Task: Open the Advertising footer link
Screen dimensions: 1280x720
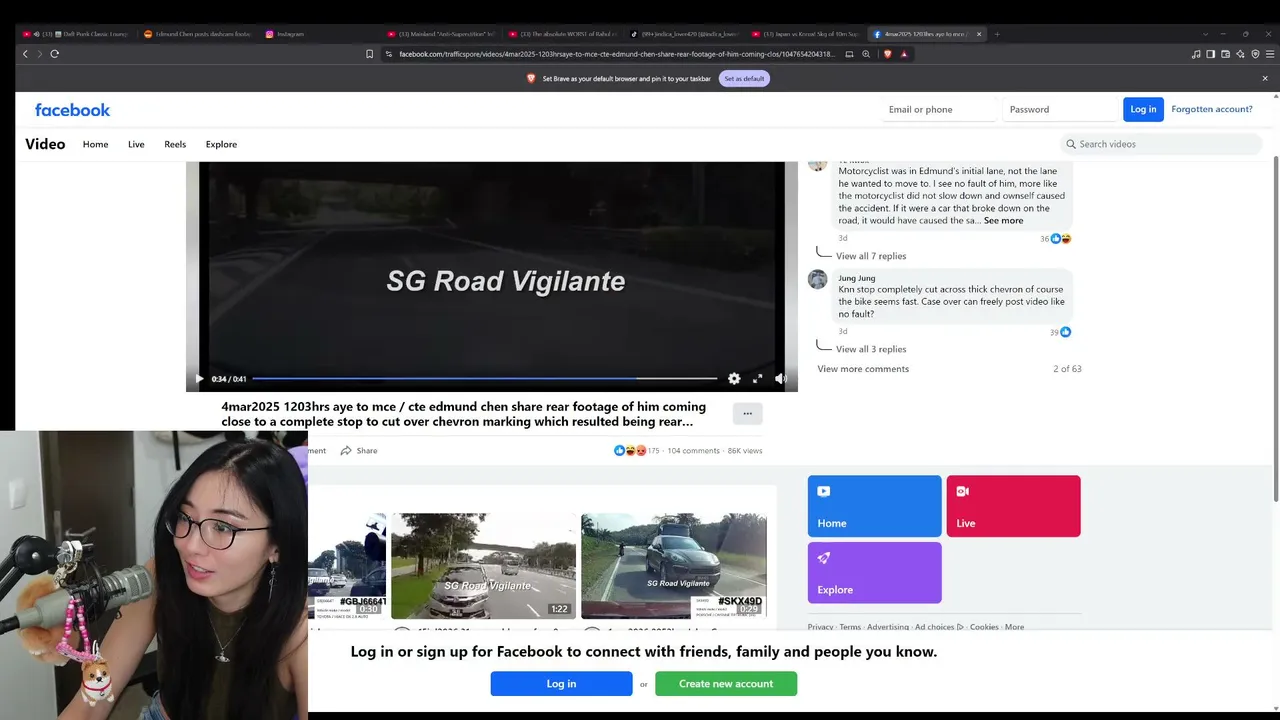Action: [888, 627]
